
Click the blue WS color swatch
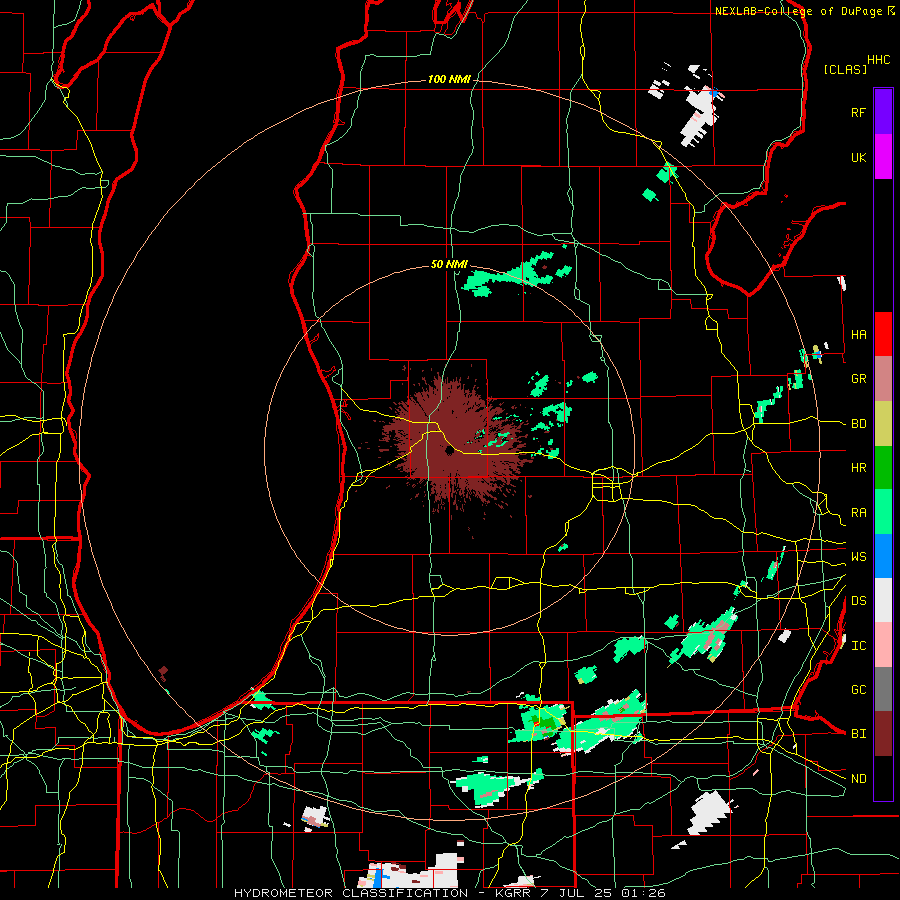(883, 556)
